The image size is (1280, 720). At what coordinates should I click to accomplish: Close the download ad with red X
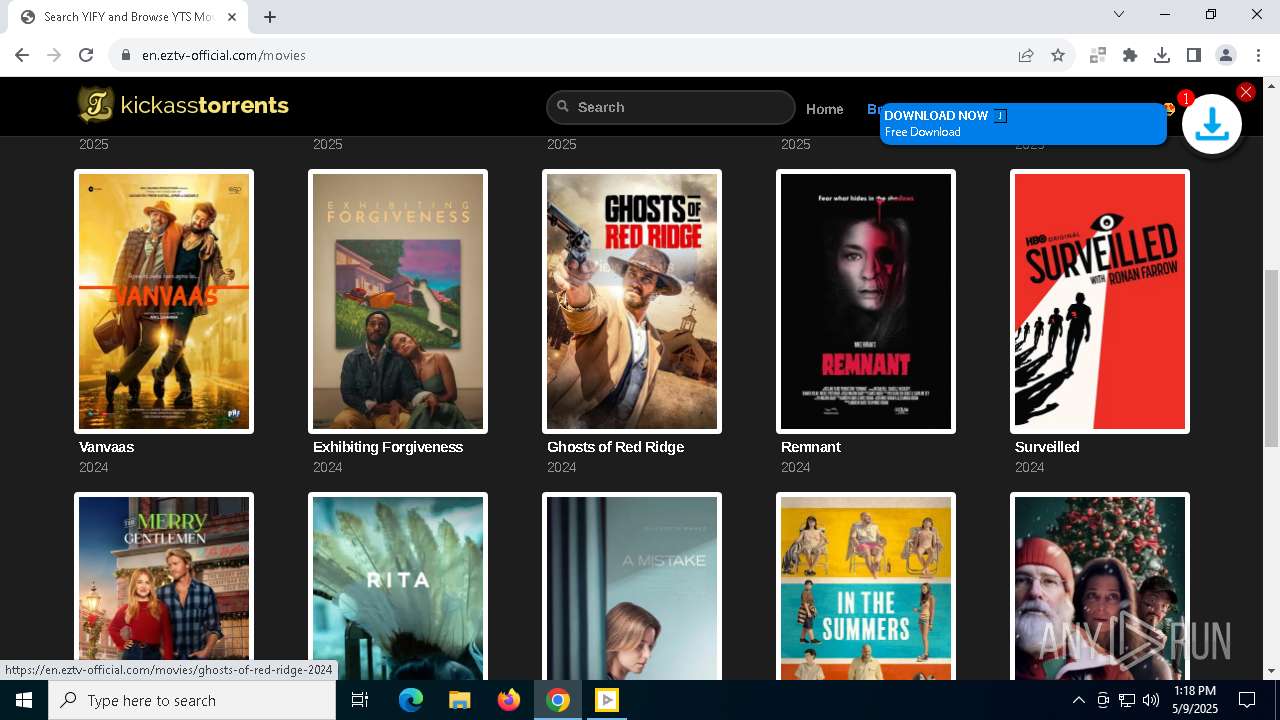[1245, 92]
